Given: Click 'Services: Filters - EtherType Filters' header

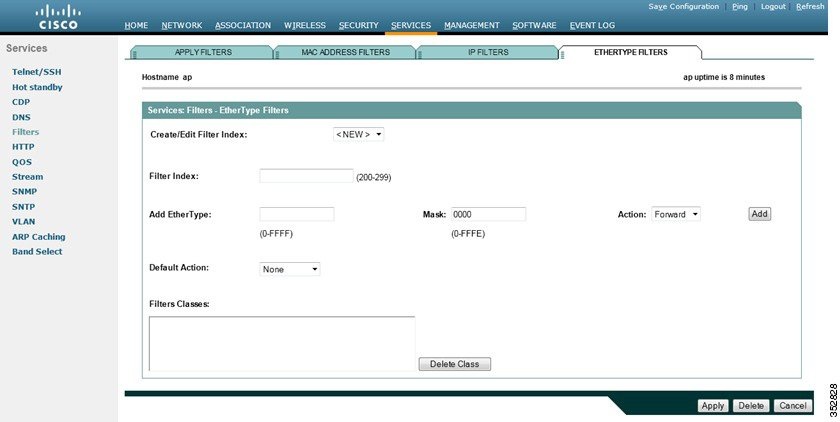Looking at the screenshot, I should (x=218, y=110).
